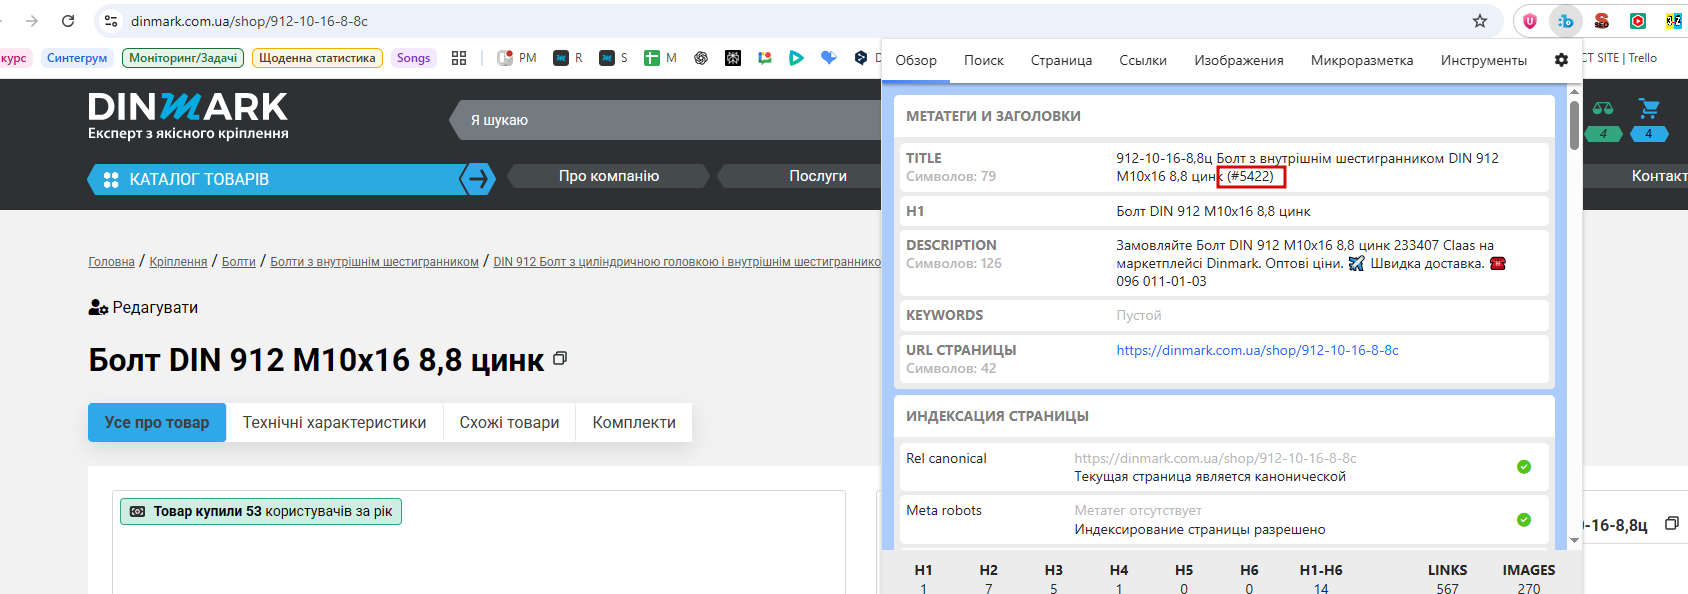Open the SEO extension with red S
The height and width of the screenshot is (594, 1688).
(x=1602, y=21)
